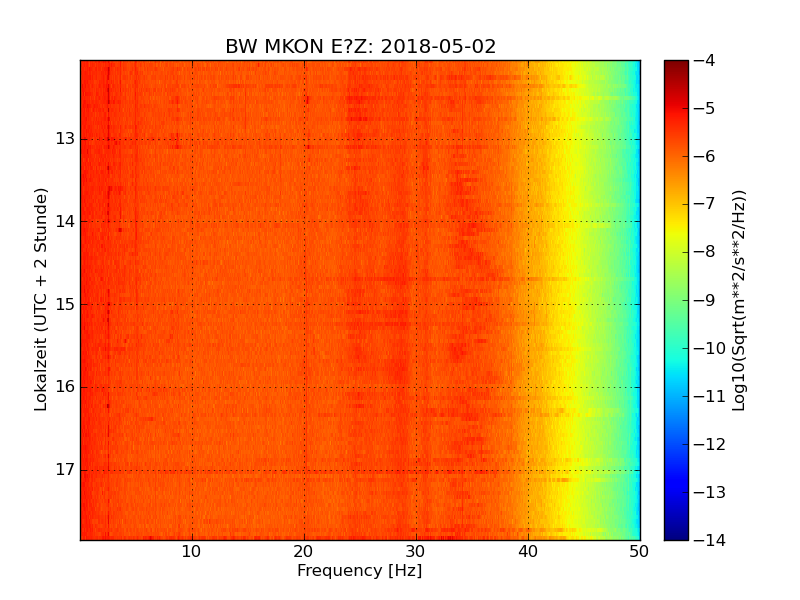This screenshot has height=600, width=800.
Task: Click the x-axis tick label "30"
Action: pos(415,552)
